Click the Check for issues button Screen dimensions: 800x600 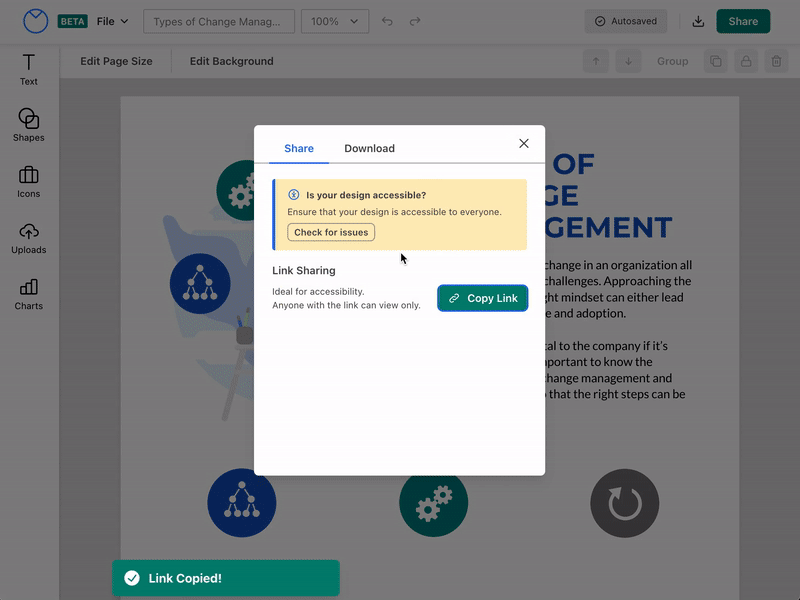pos(330,232)
